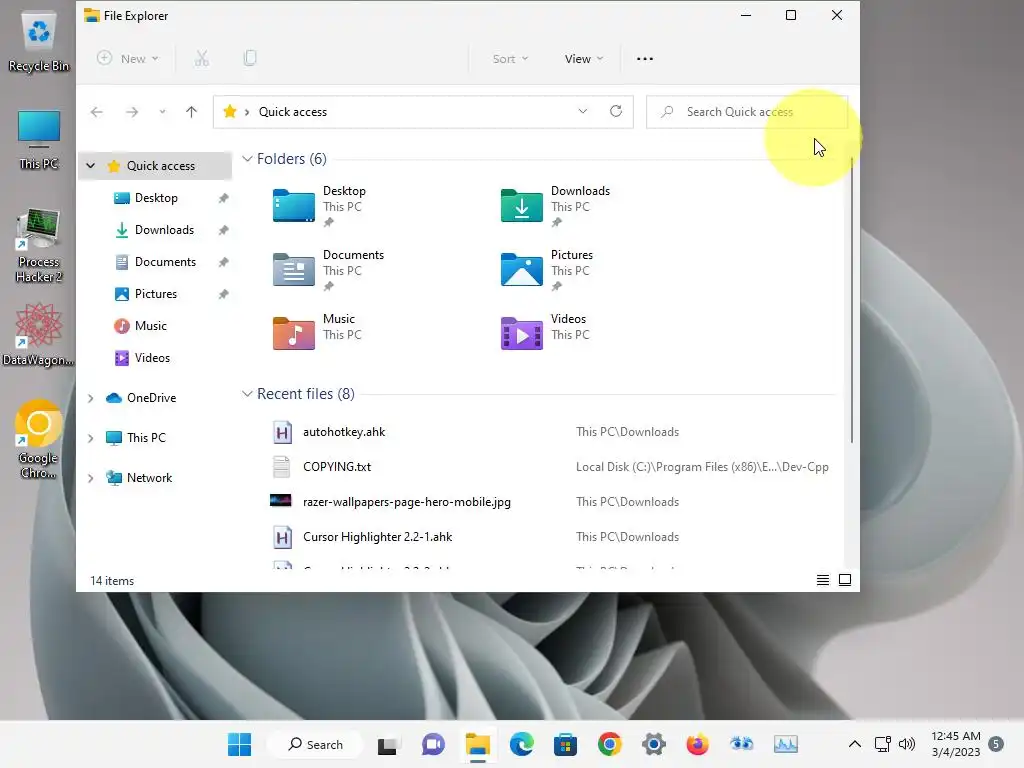Click Quick access in the address bar

click(293, 112)
